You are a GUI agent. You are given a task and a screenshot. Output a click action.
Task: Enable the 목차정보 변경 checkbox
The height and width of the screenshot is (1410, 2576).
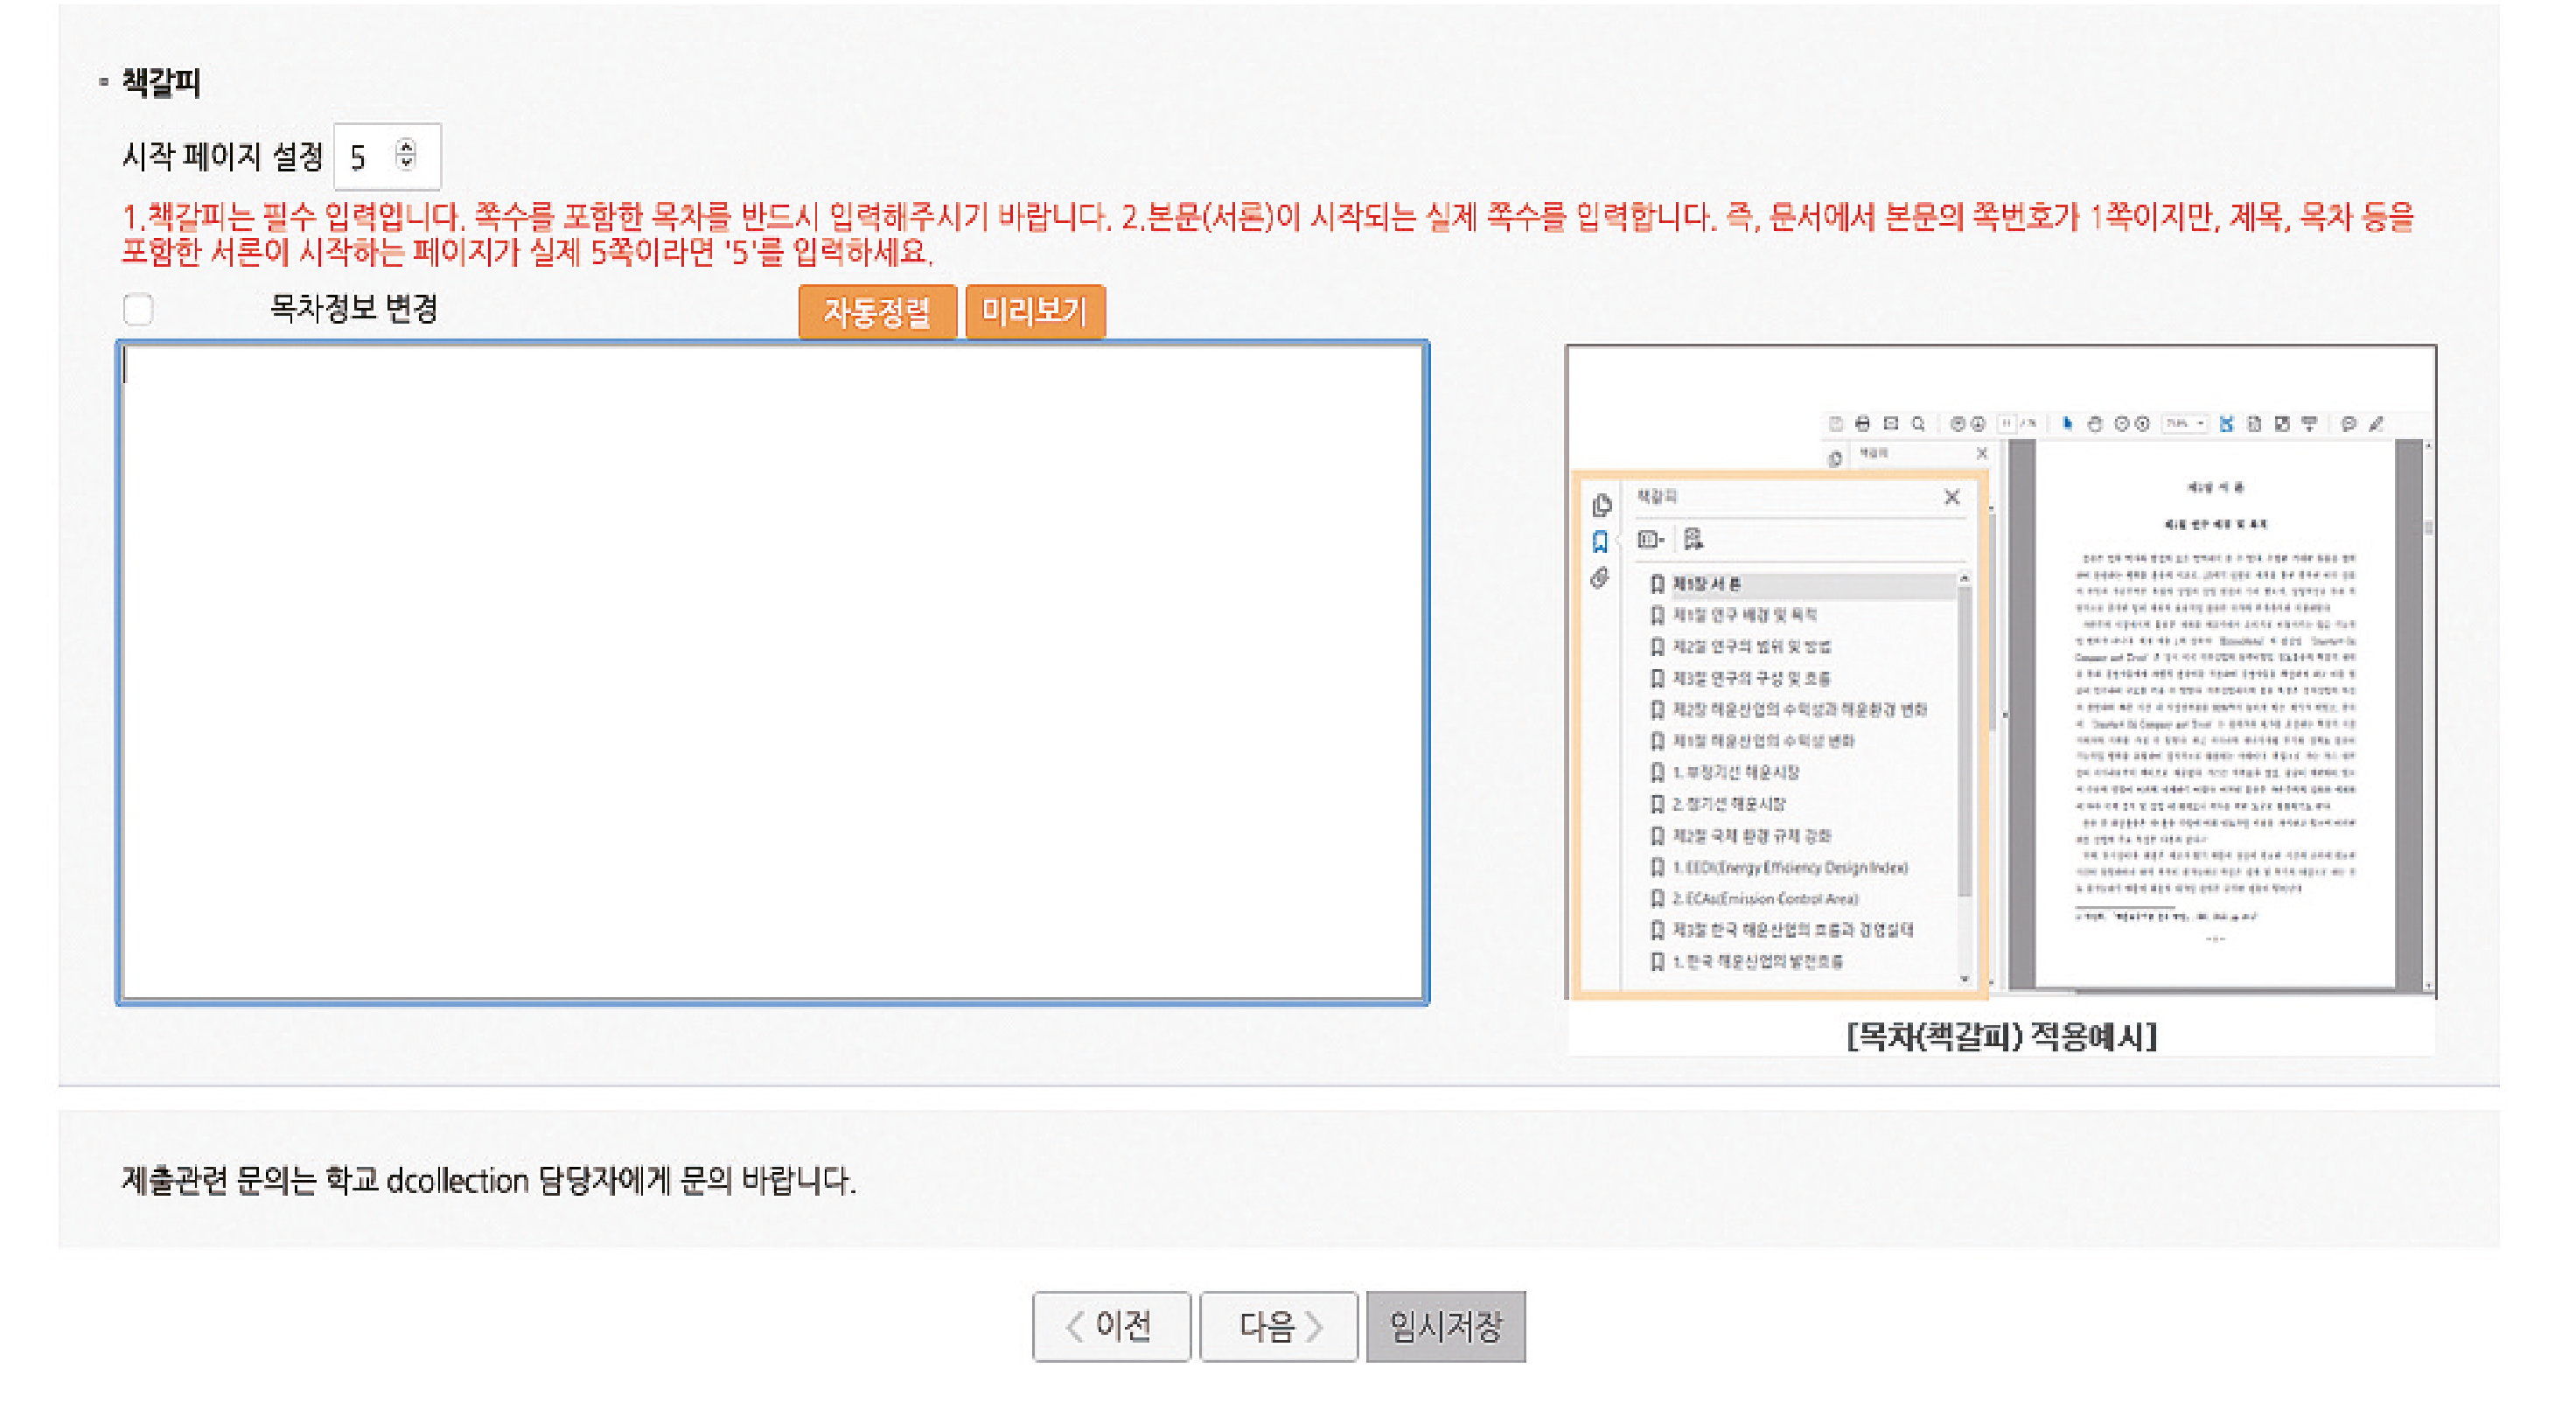(138, 310)
